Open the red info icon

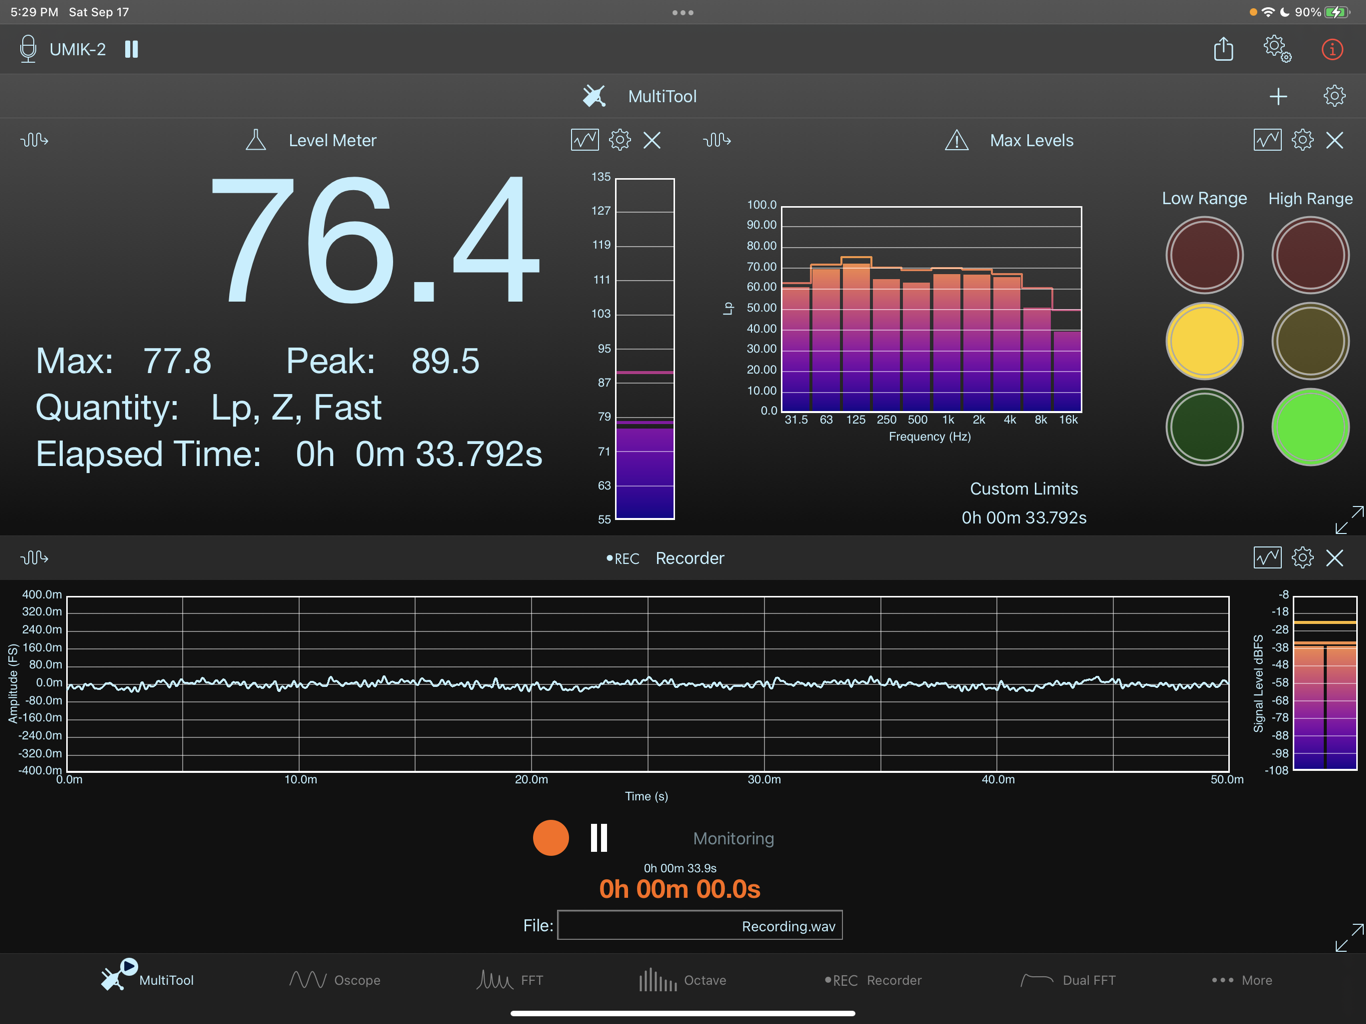[1332, 49]
